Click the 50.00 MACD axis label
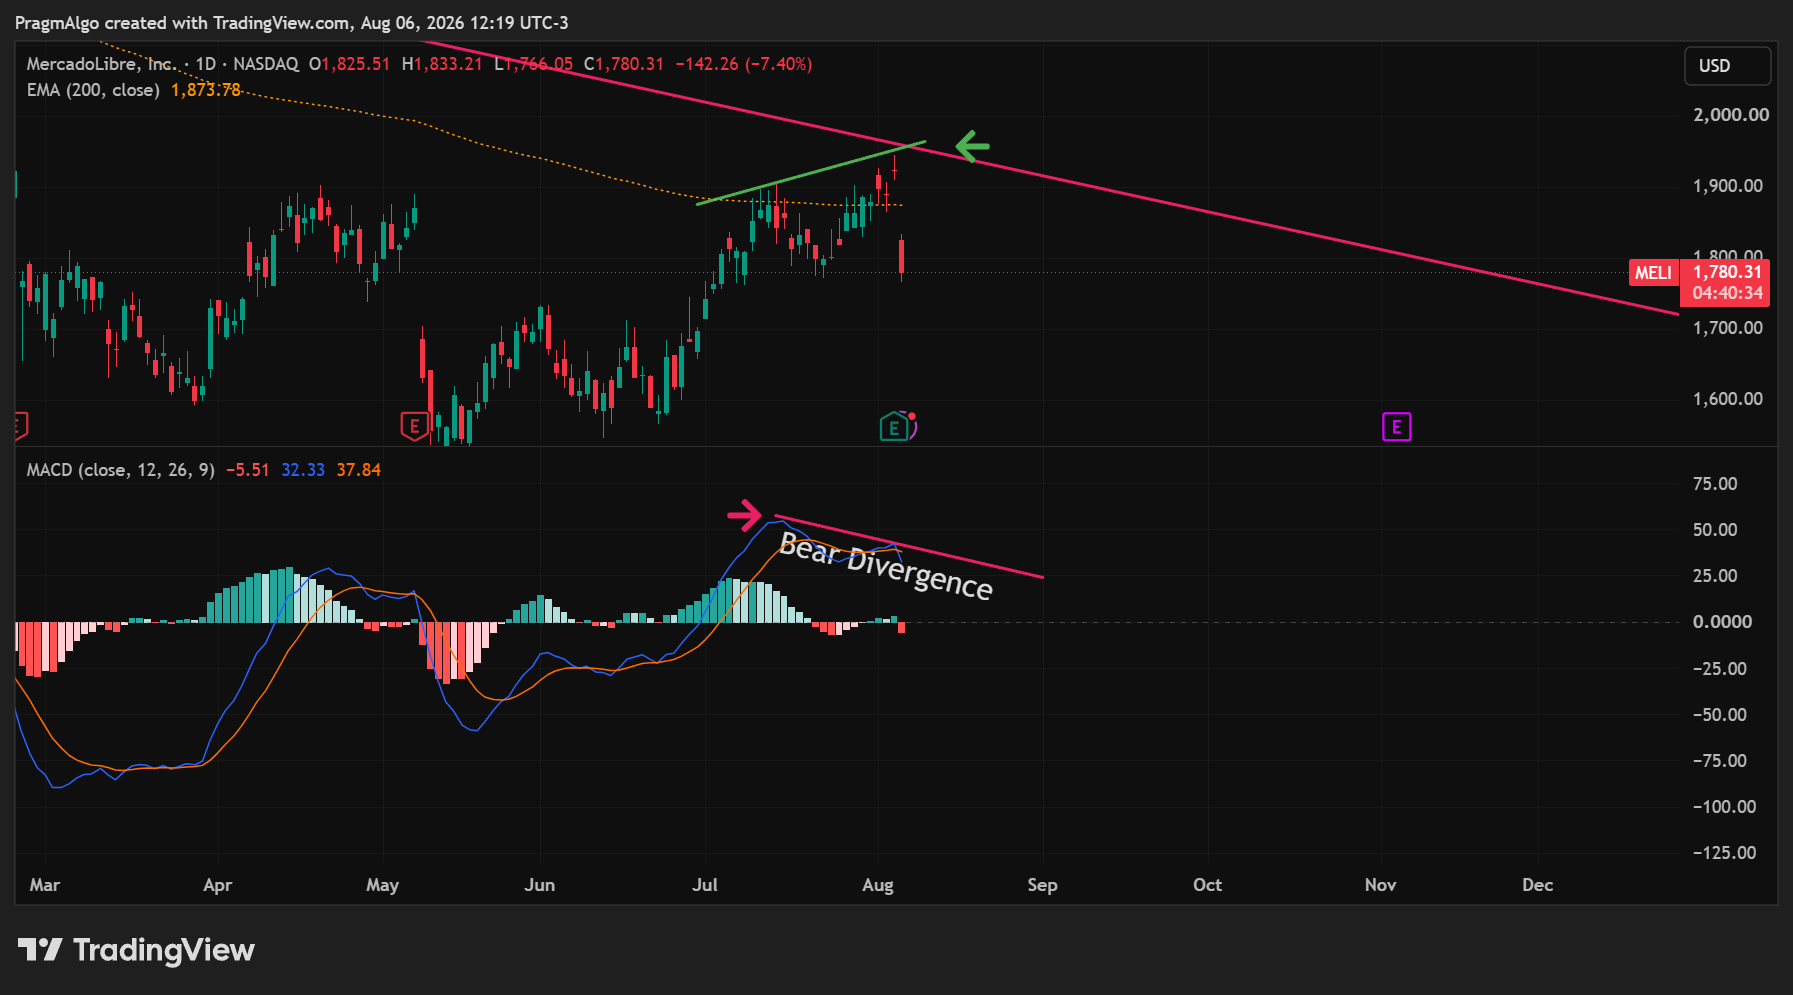The image size is (1793, 995). pyautogui.click(x=1715, y=530)
